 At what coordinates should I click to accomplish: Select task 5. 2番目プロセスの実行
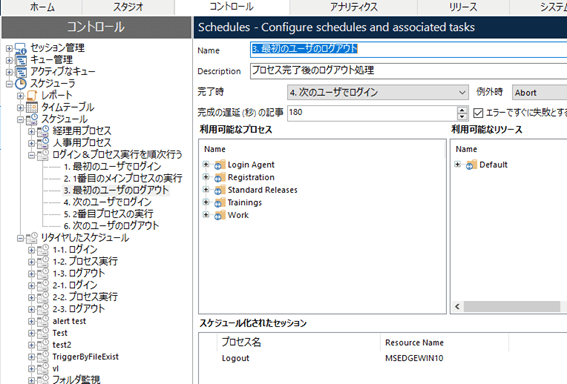(x=108, y=214)
